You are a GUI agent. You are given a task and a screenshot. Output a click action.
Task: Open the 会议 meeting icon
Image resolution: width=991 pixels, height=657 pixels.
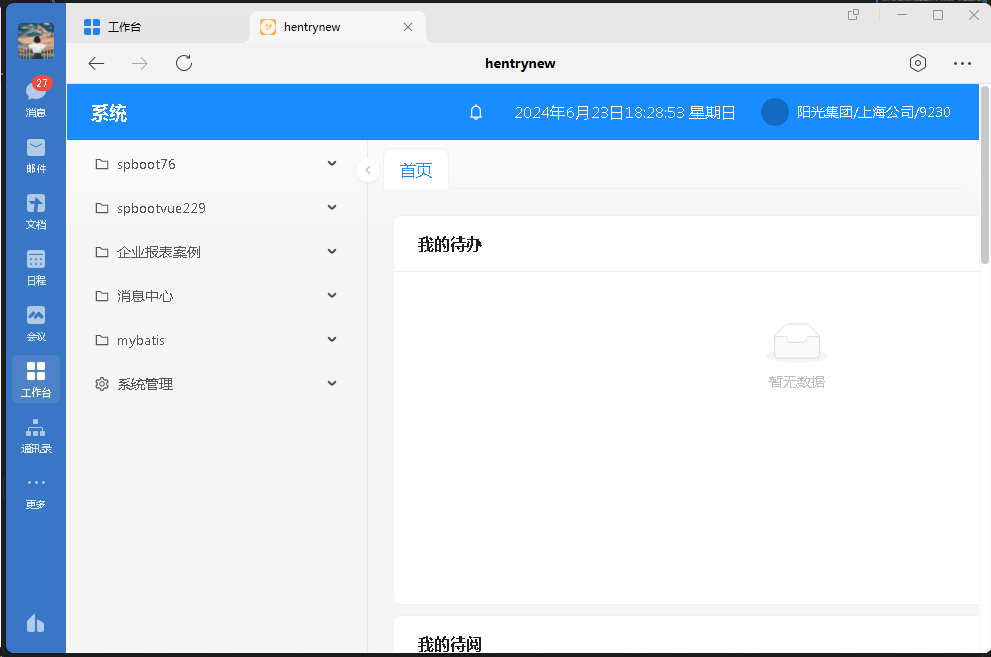(x=36, y=323)
